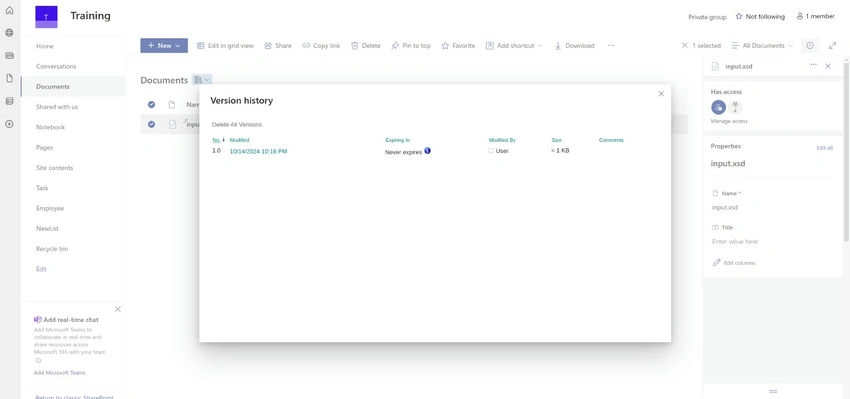The image size is (850, 399).
Task: Click presence box next to User
Action: [491, 151]
